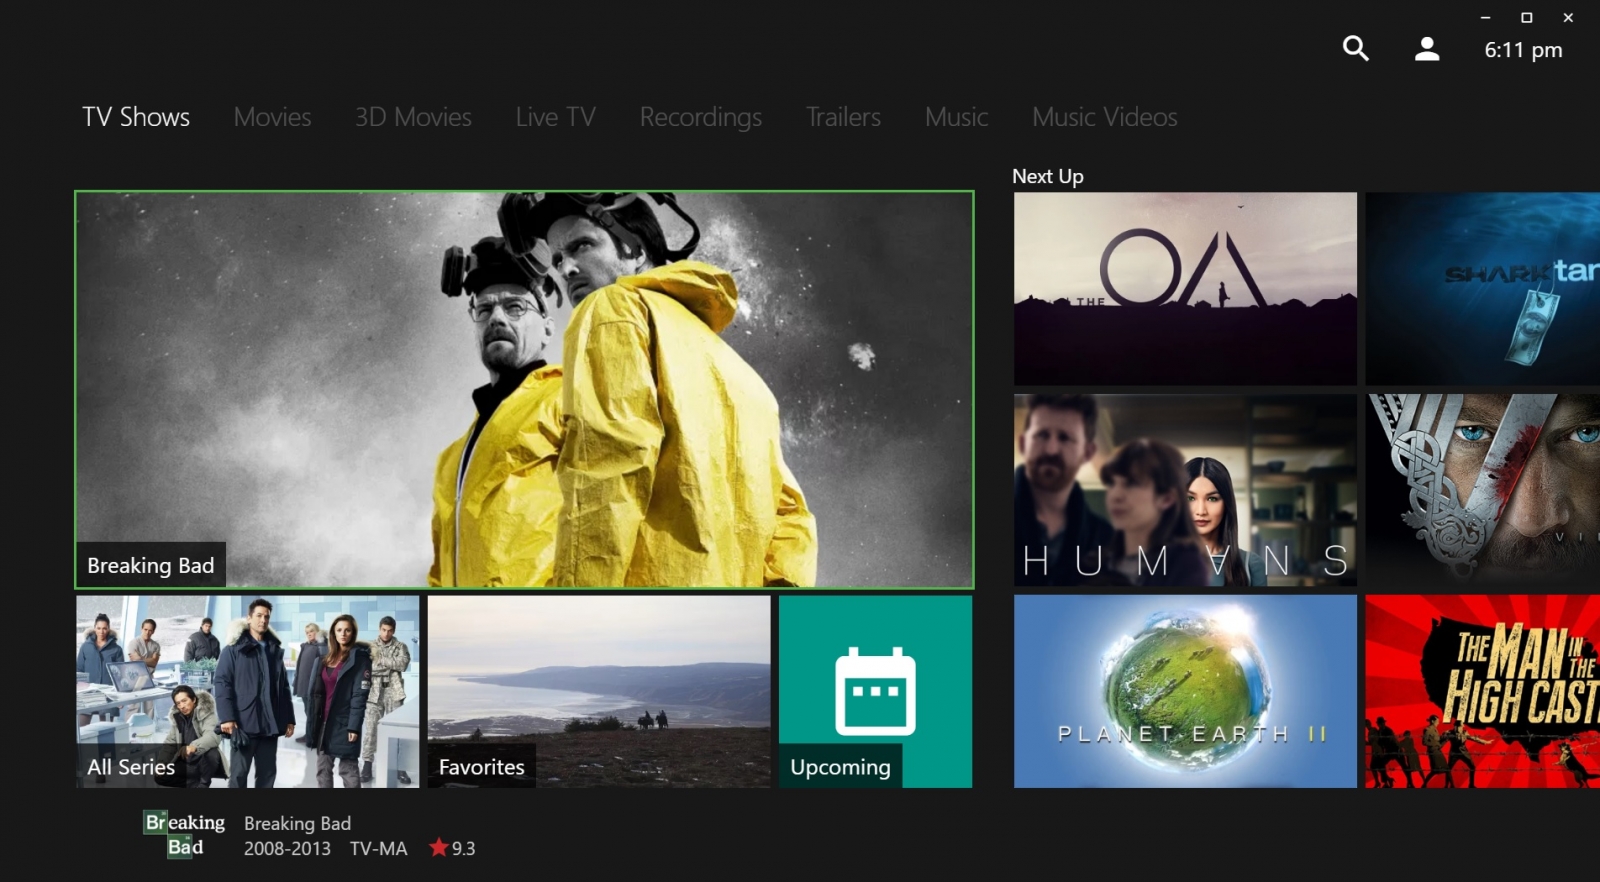This screenshot has width=1600, height=882.
Task: Open the Breaking Bad featured tile
Action: [524, 389]
